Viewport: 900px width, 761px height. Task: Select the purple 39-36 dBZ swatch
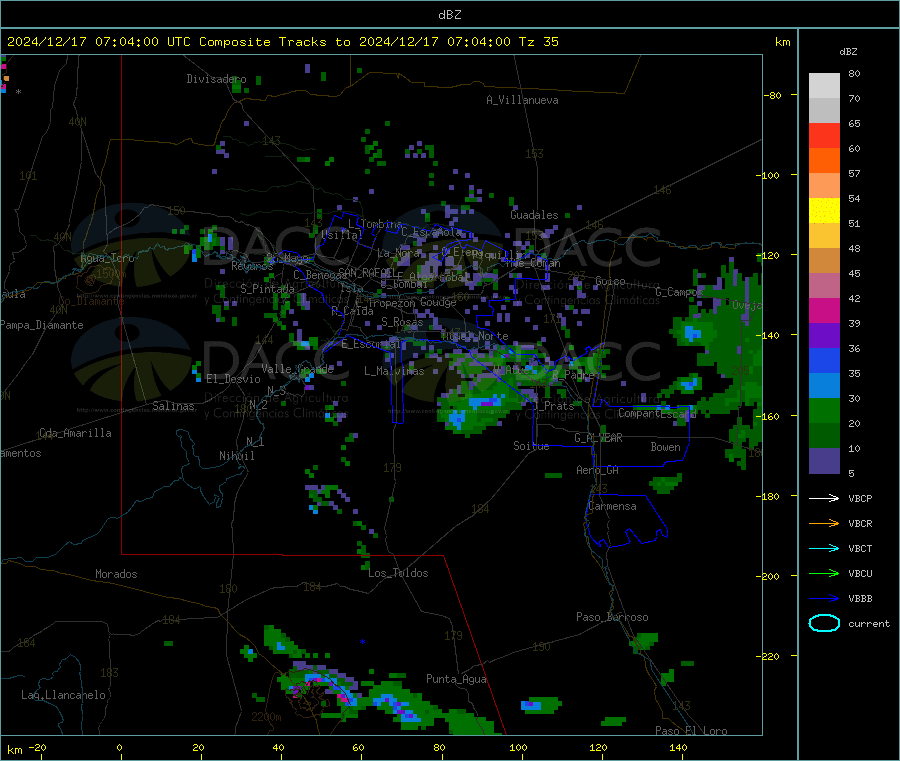click(824, 336)
